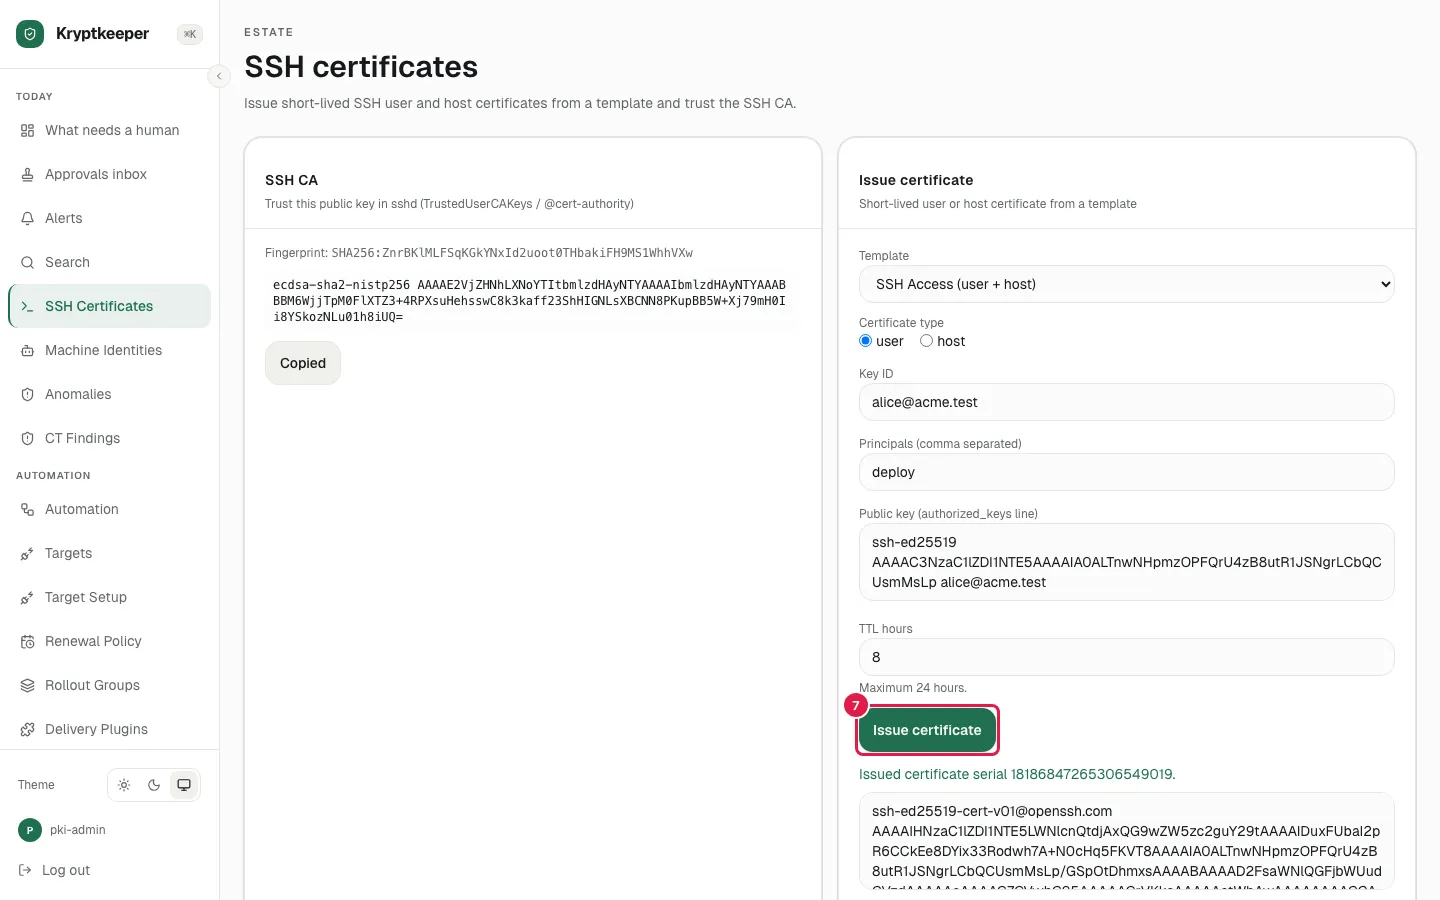Click the issued certificate serial message
The height and width of the screenshot is (900, 1440).
1017,774
